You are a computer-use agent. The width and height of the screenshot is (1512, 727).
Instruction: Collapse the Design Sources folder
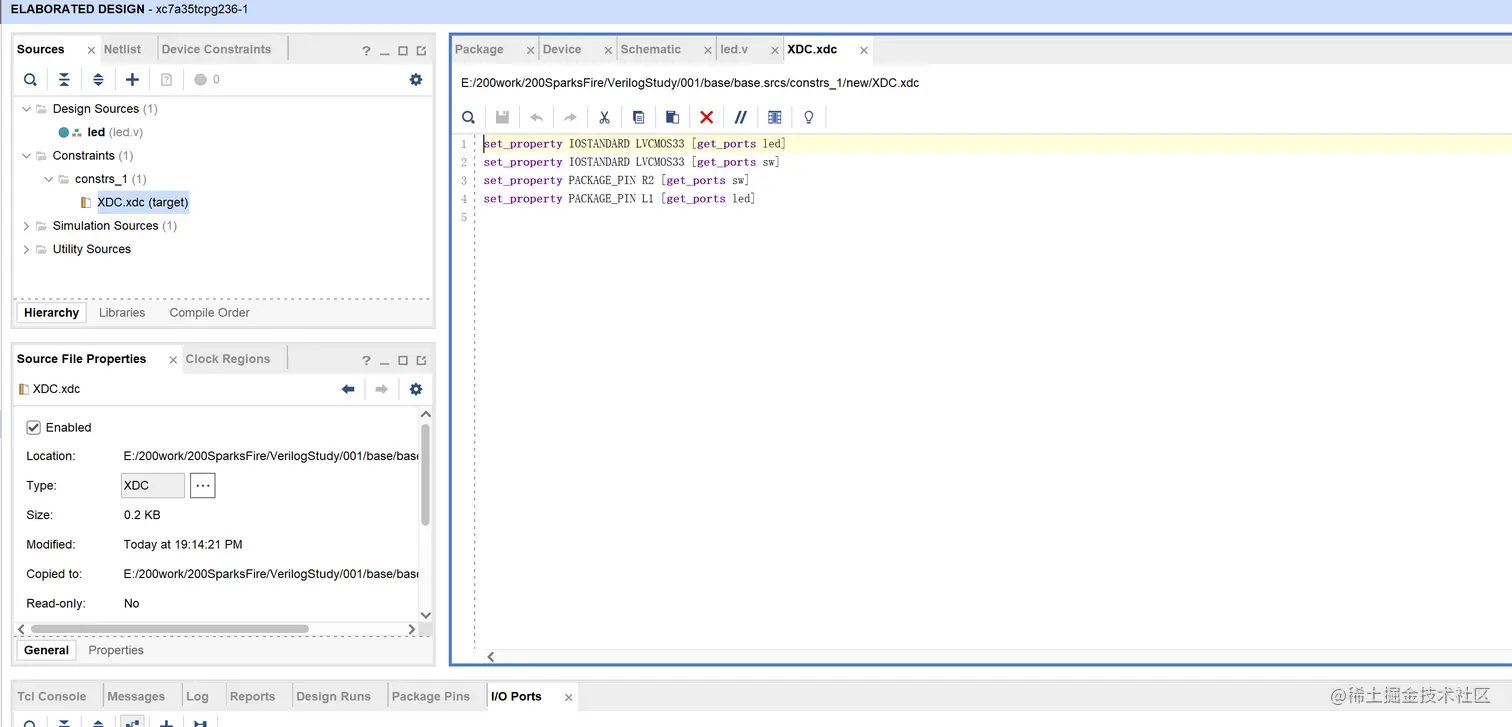[26, 109]
